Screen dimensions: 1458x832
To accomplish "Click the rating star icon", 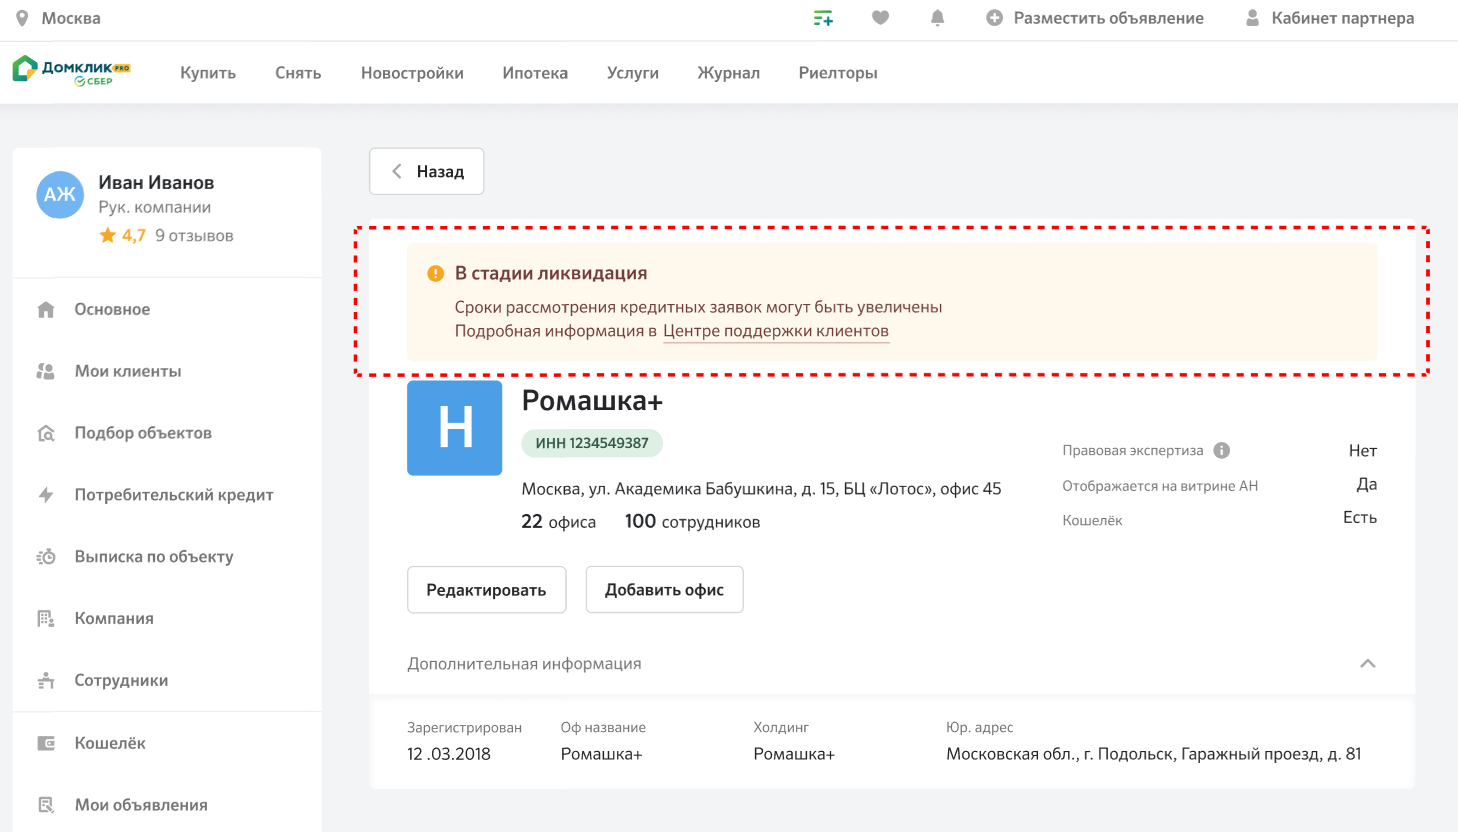I will point(108,236).
